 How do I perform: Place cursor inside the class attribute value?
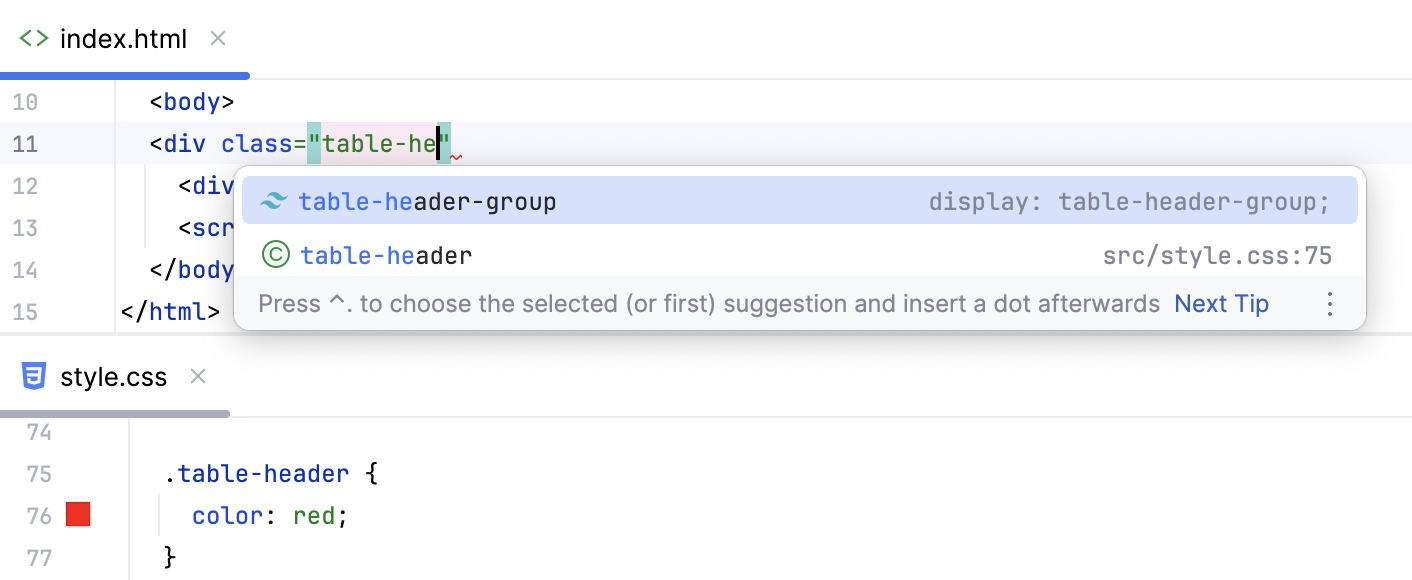click(380, 143)
